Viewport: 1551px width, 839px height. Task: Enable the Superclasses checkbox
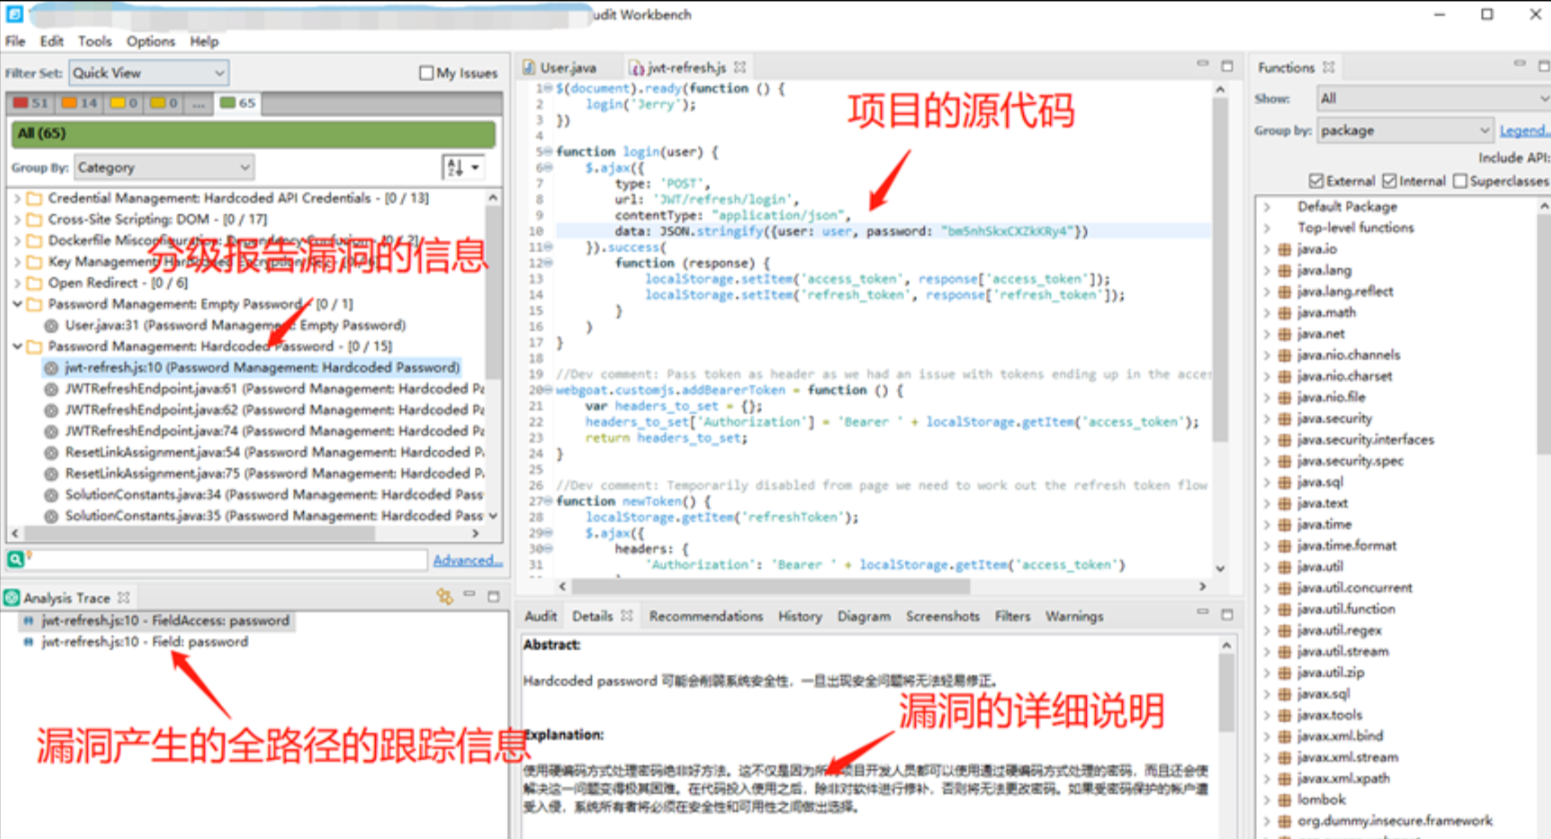click(x=1460, y=181)
